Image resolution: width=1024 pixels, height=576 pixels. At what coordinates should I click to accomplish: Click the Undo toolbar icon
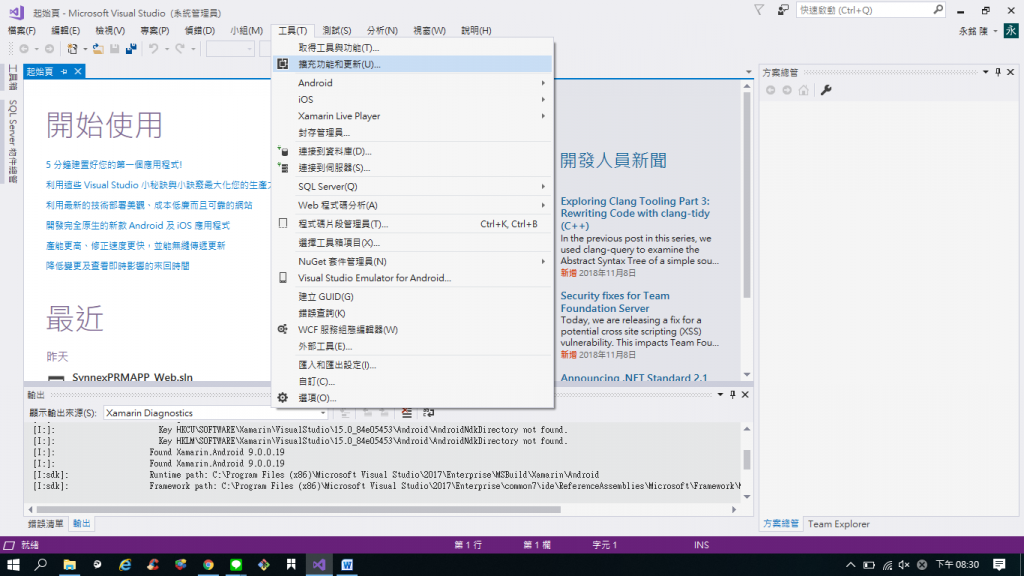point(153,49)
